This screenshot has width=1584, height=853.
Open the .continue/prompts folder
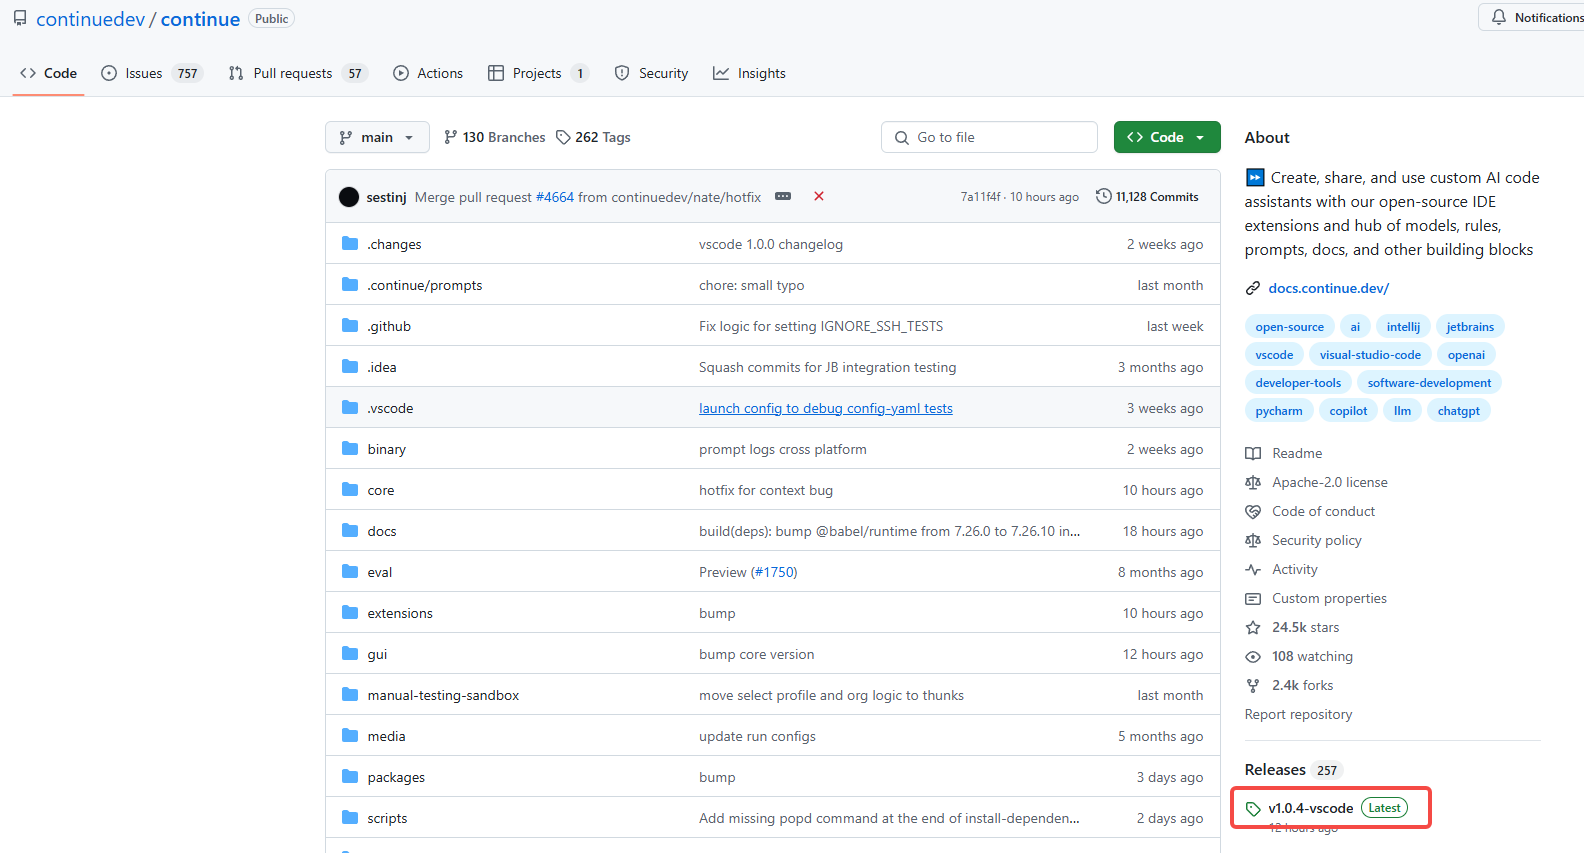(x=425, y=285)
